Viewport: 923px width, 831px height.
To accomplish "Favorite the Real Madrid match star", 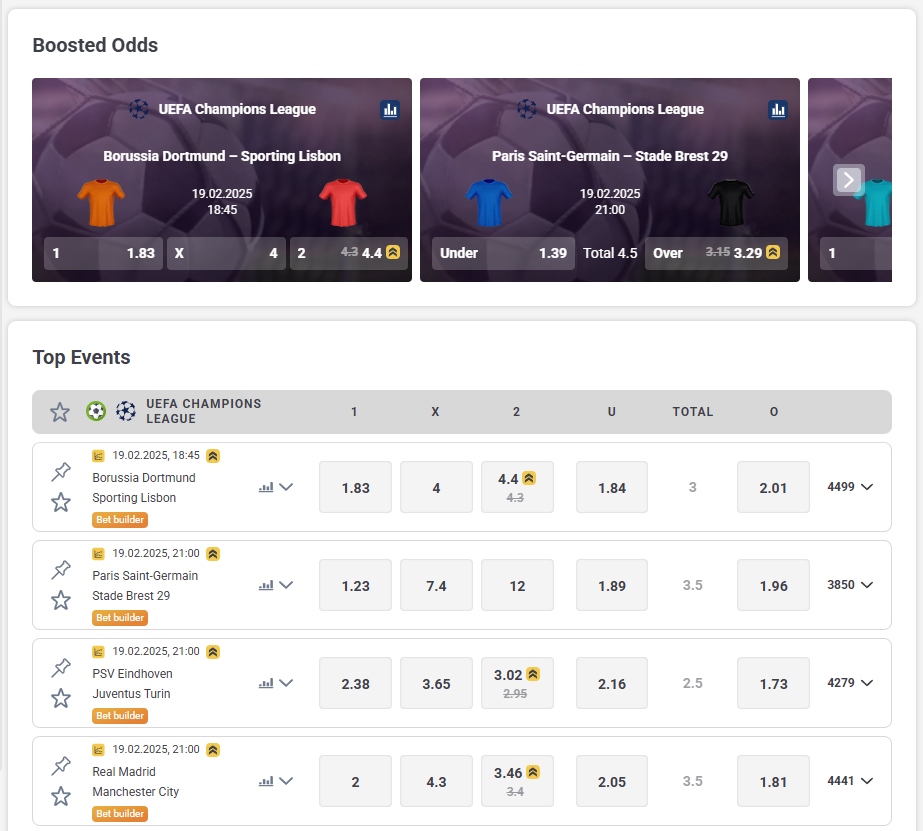I will tap(61, 797).
